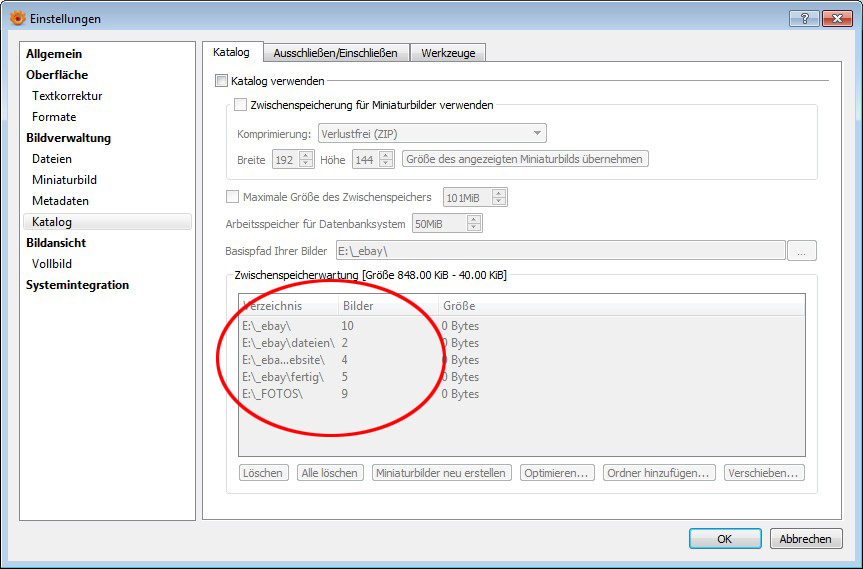863x569 pixels.
Task: Click the Höhe input field
Action: [x=366, y=160]
